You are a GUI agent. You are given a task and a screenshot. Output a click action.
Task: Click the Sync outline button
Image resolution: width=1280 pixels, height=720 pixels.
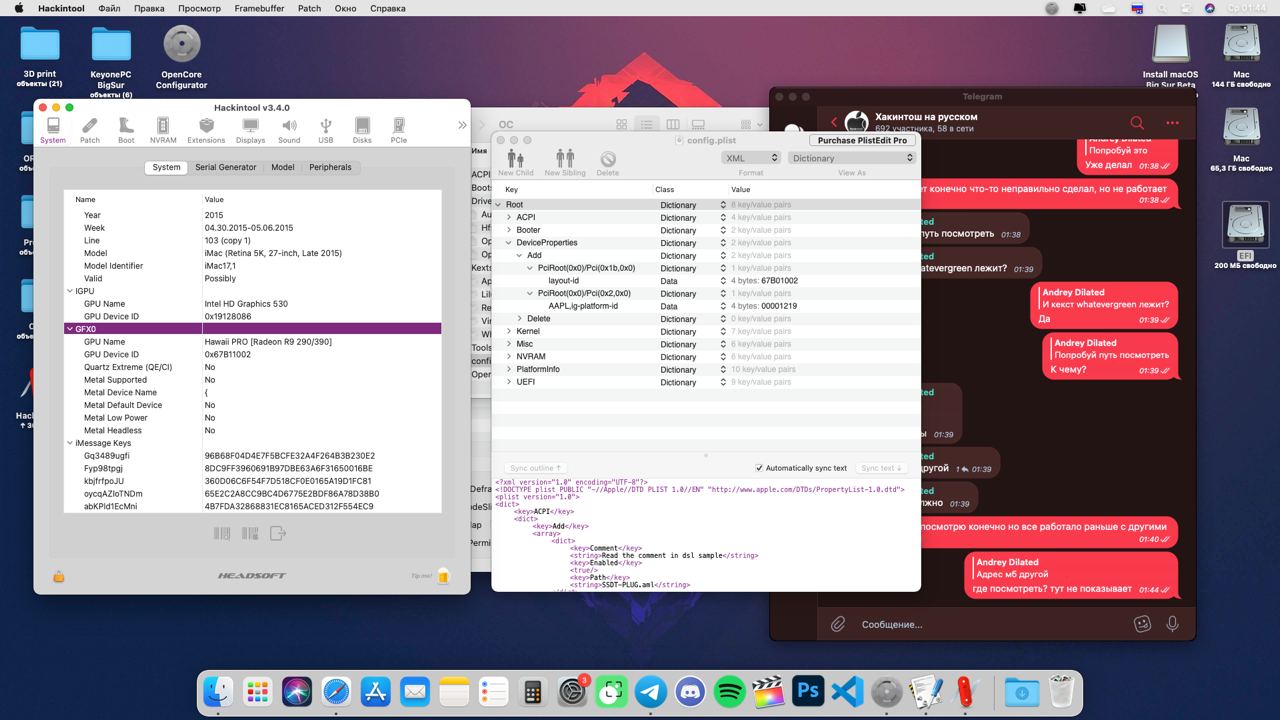535,468
